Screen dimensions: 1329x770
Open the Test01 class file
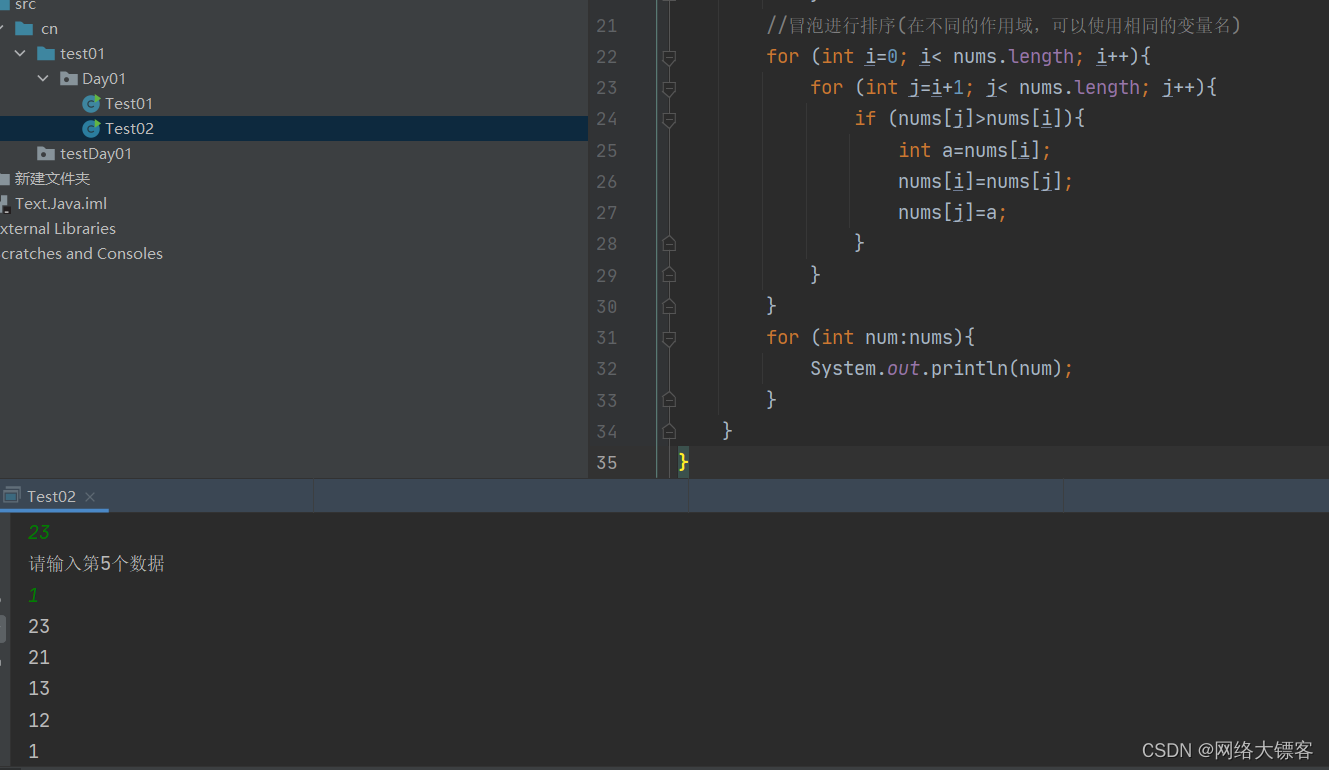(x=129, y=103)
